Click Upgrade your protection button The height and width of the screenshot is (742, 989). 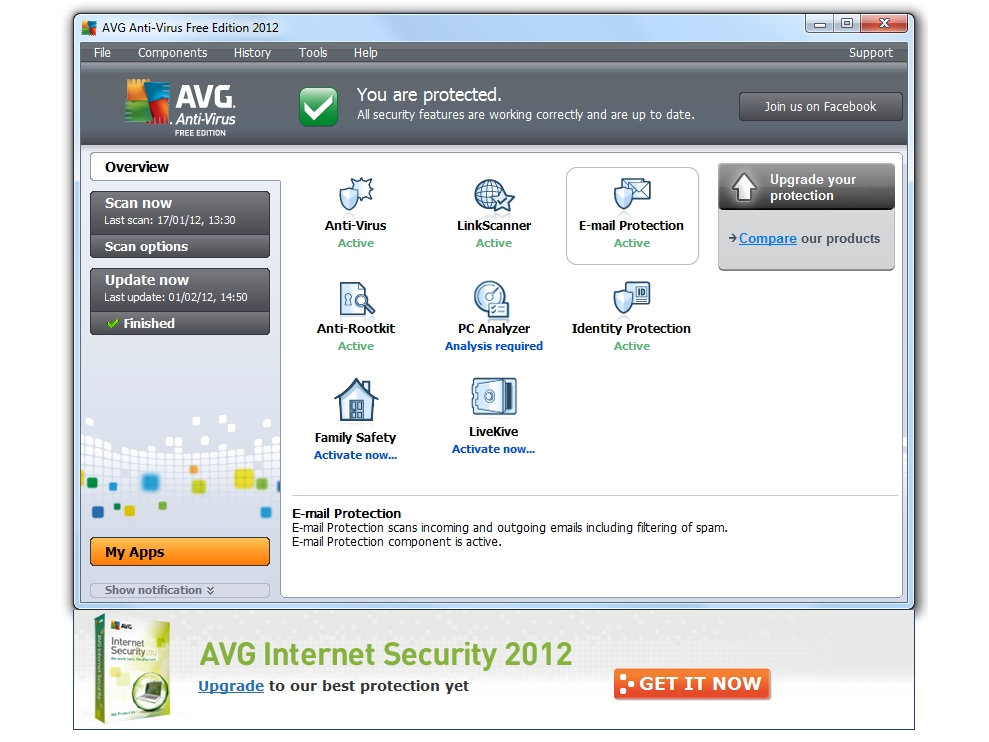(x=807, y=187)
